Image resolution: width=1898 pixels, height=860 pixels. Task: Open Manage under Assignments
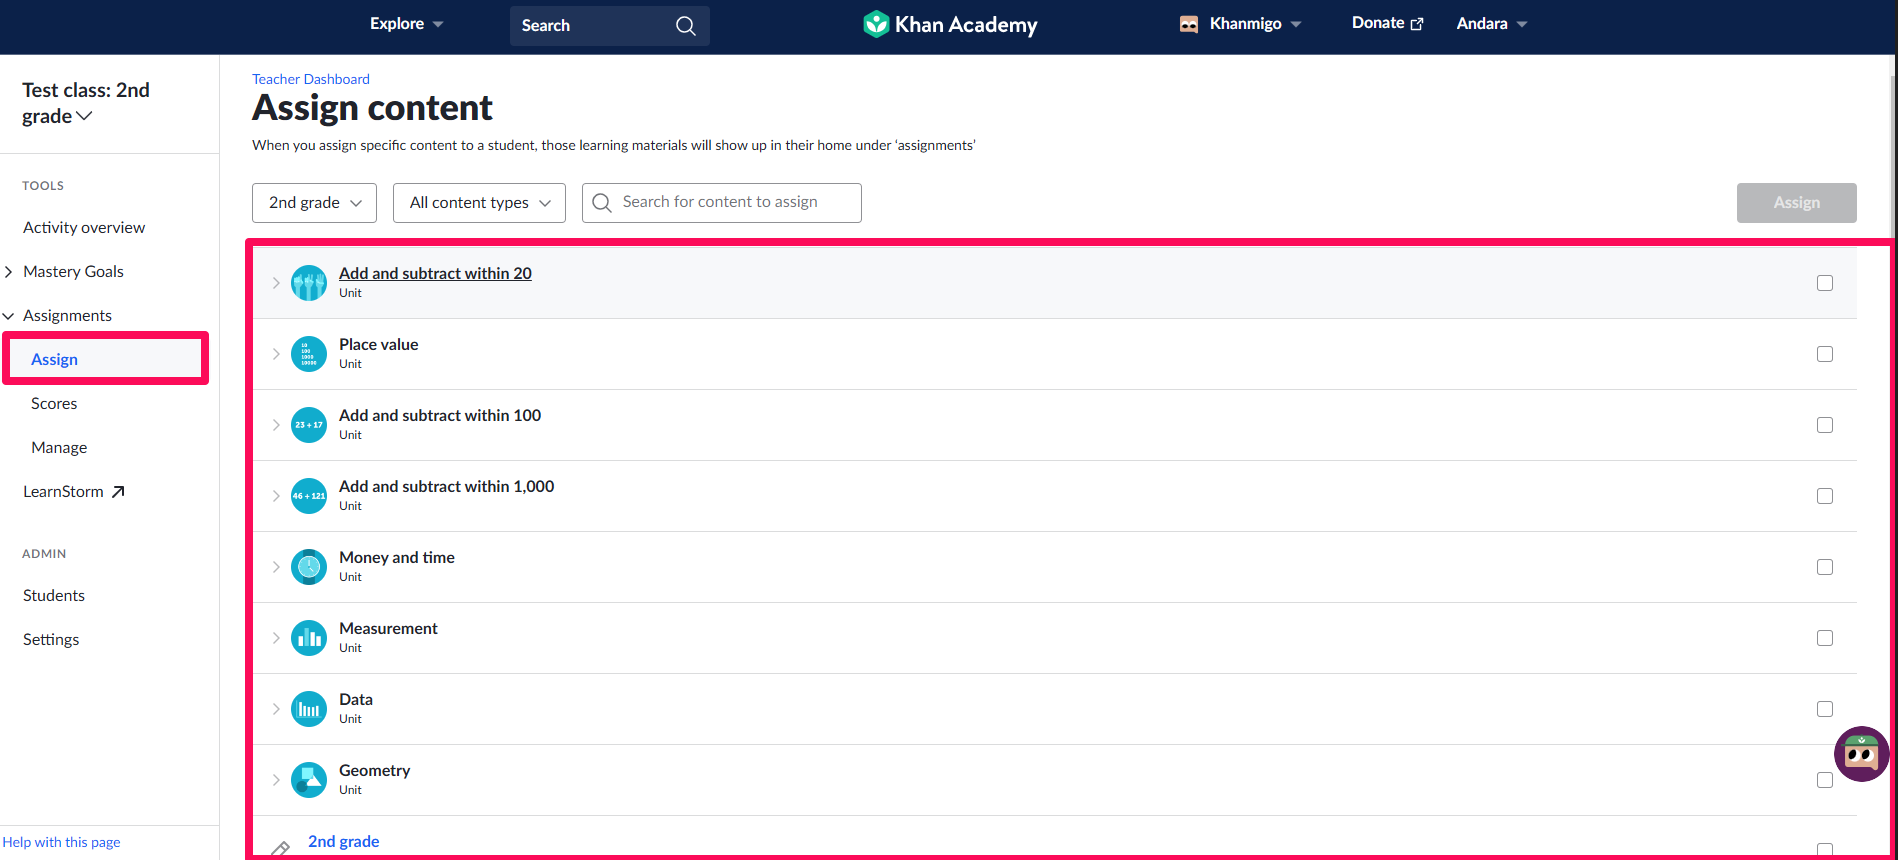pos(59,447)
